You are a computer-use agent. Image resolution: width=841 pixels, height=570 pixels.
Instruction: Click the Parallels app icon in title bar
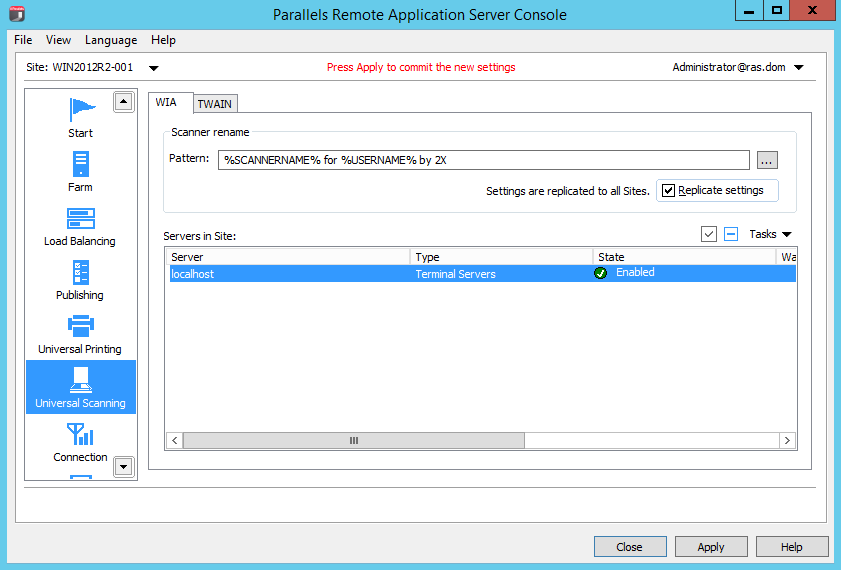[17, 14]
